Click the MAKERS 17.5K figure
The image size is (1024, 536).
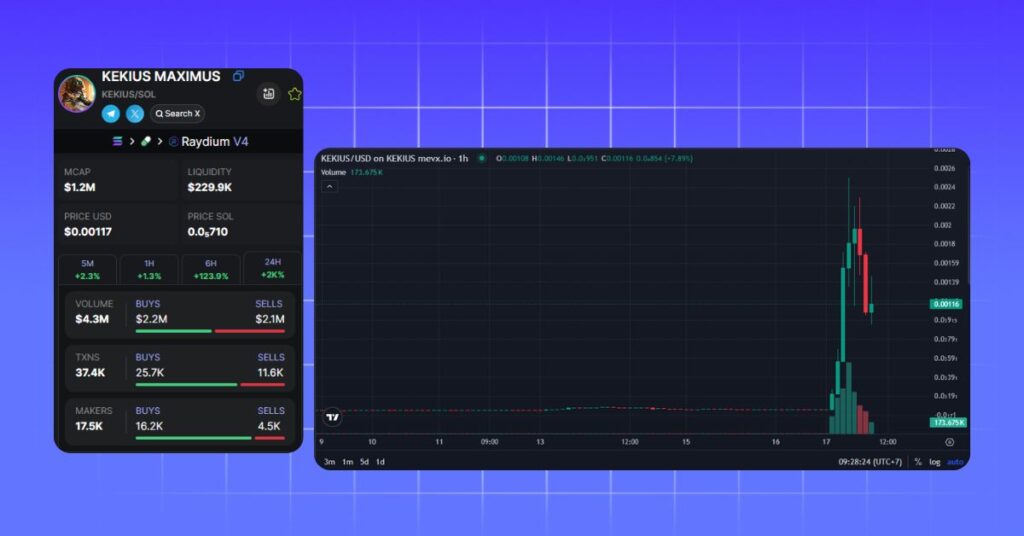pyautogui.click(x=89, y=426)
